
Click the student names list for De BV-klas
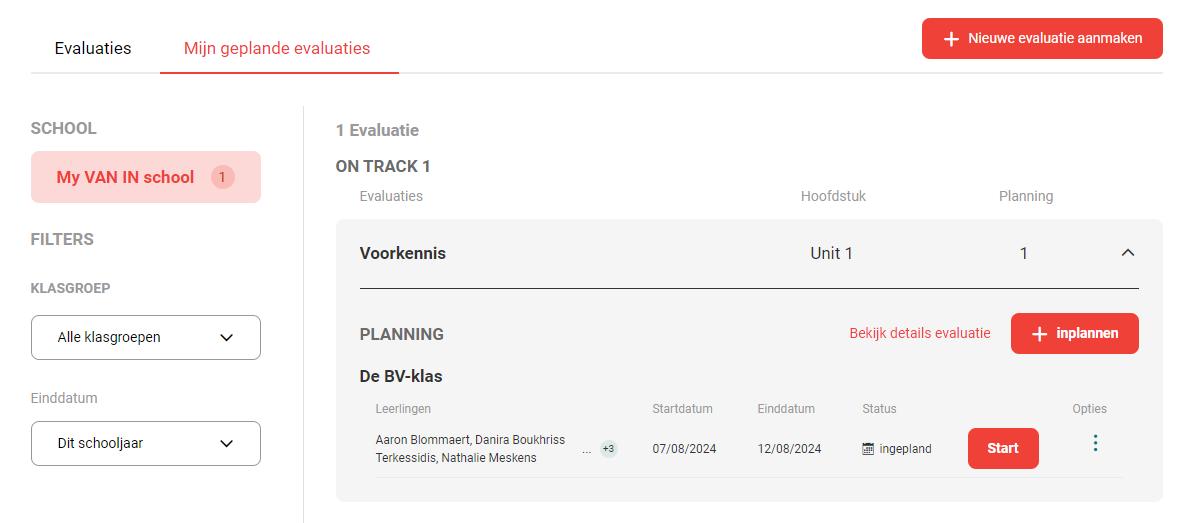pyautogui.click(x=471, y=449)
